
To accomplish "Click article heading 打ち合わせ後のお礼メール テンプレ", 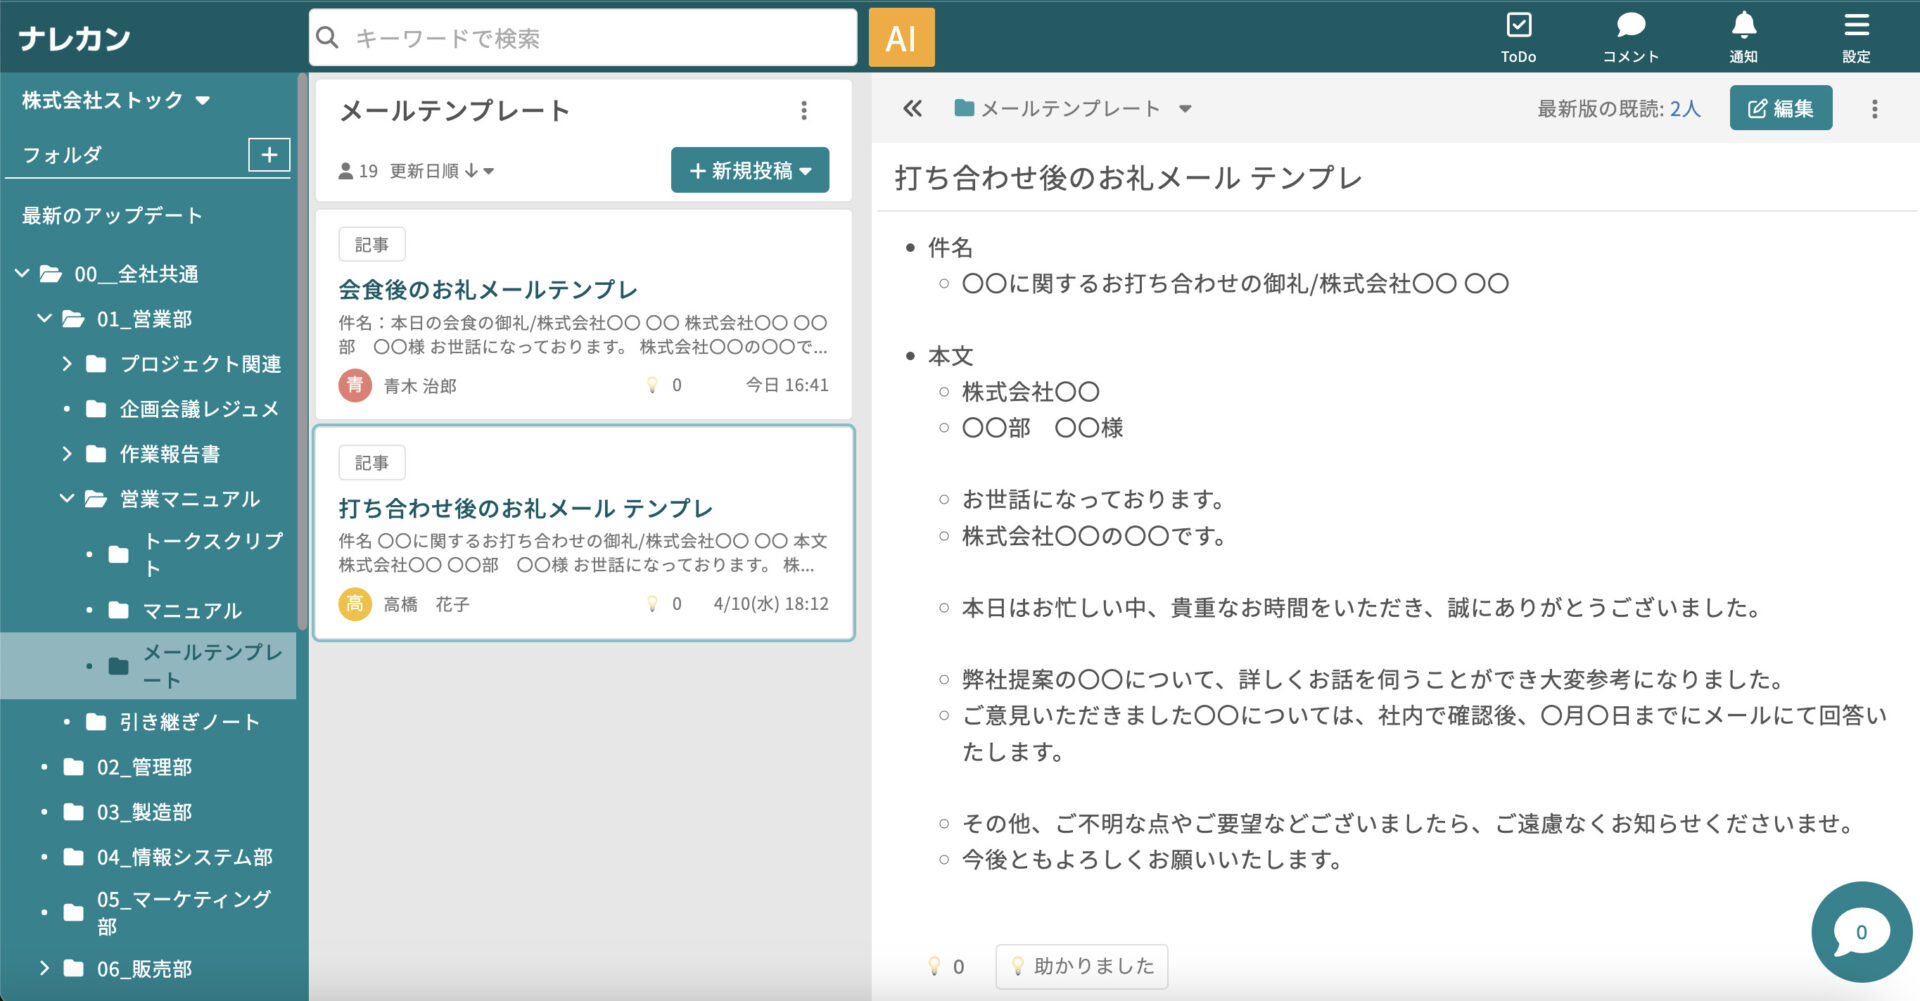I will pos(1128,178).
